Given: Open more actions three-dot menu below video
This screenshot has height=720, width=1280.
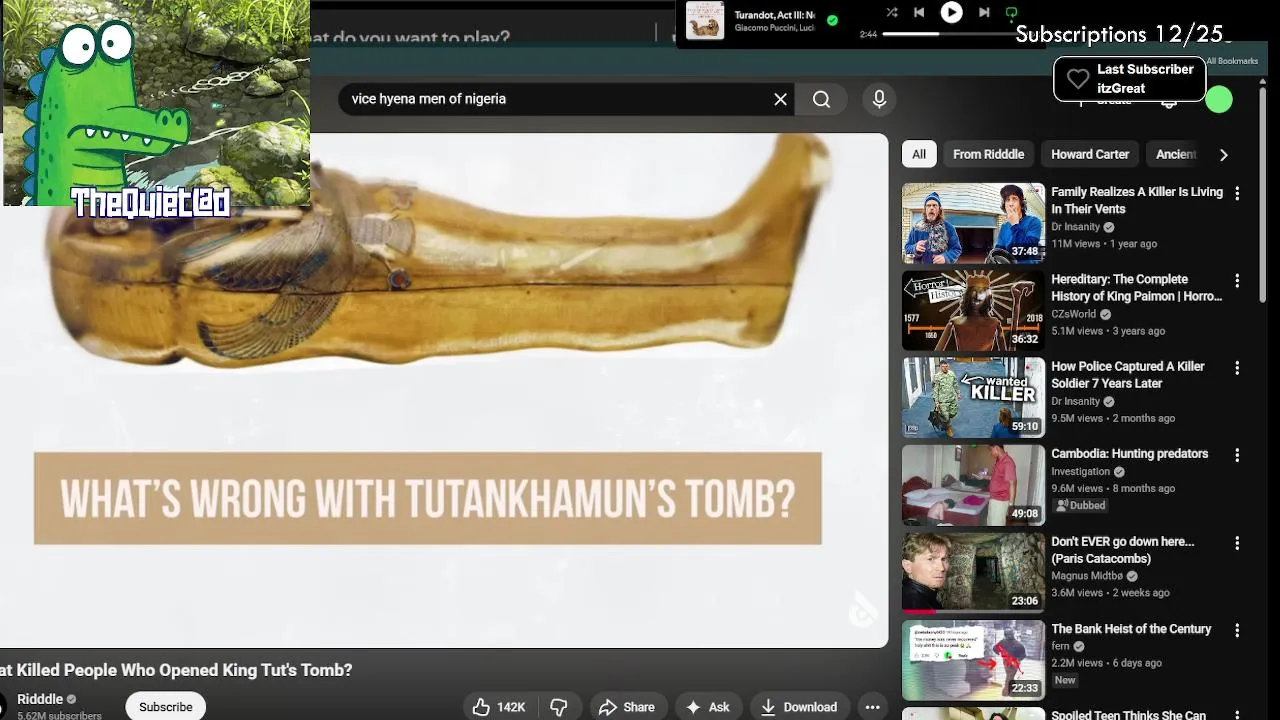Looking at the screenshot, I should click(872, 707).
